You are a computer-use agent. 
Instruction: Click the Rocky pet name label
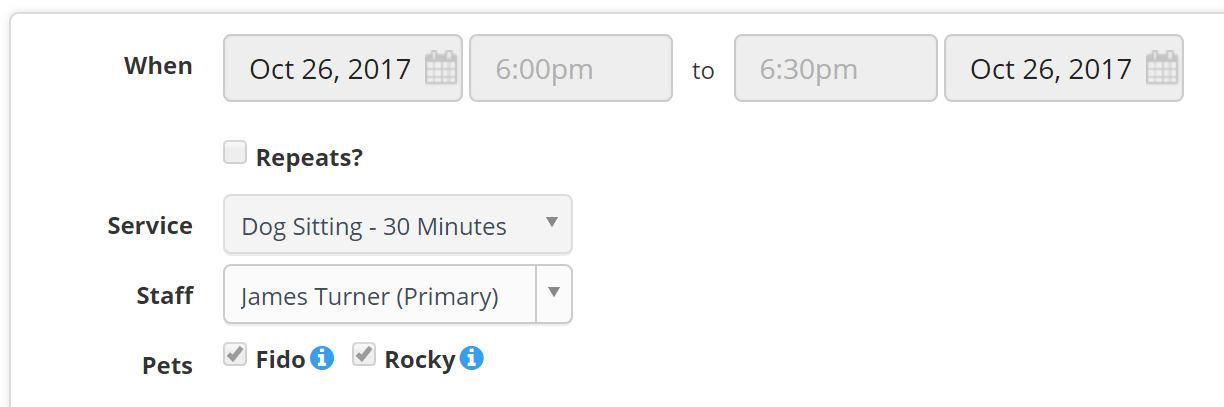420,360
